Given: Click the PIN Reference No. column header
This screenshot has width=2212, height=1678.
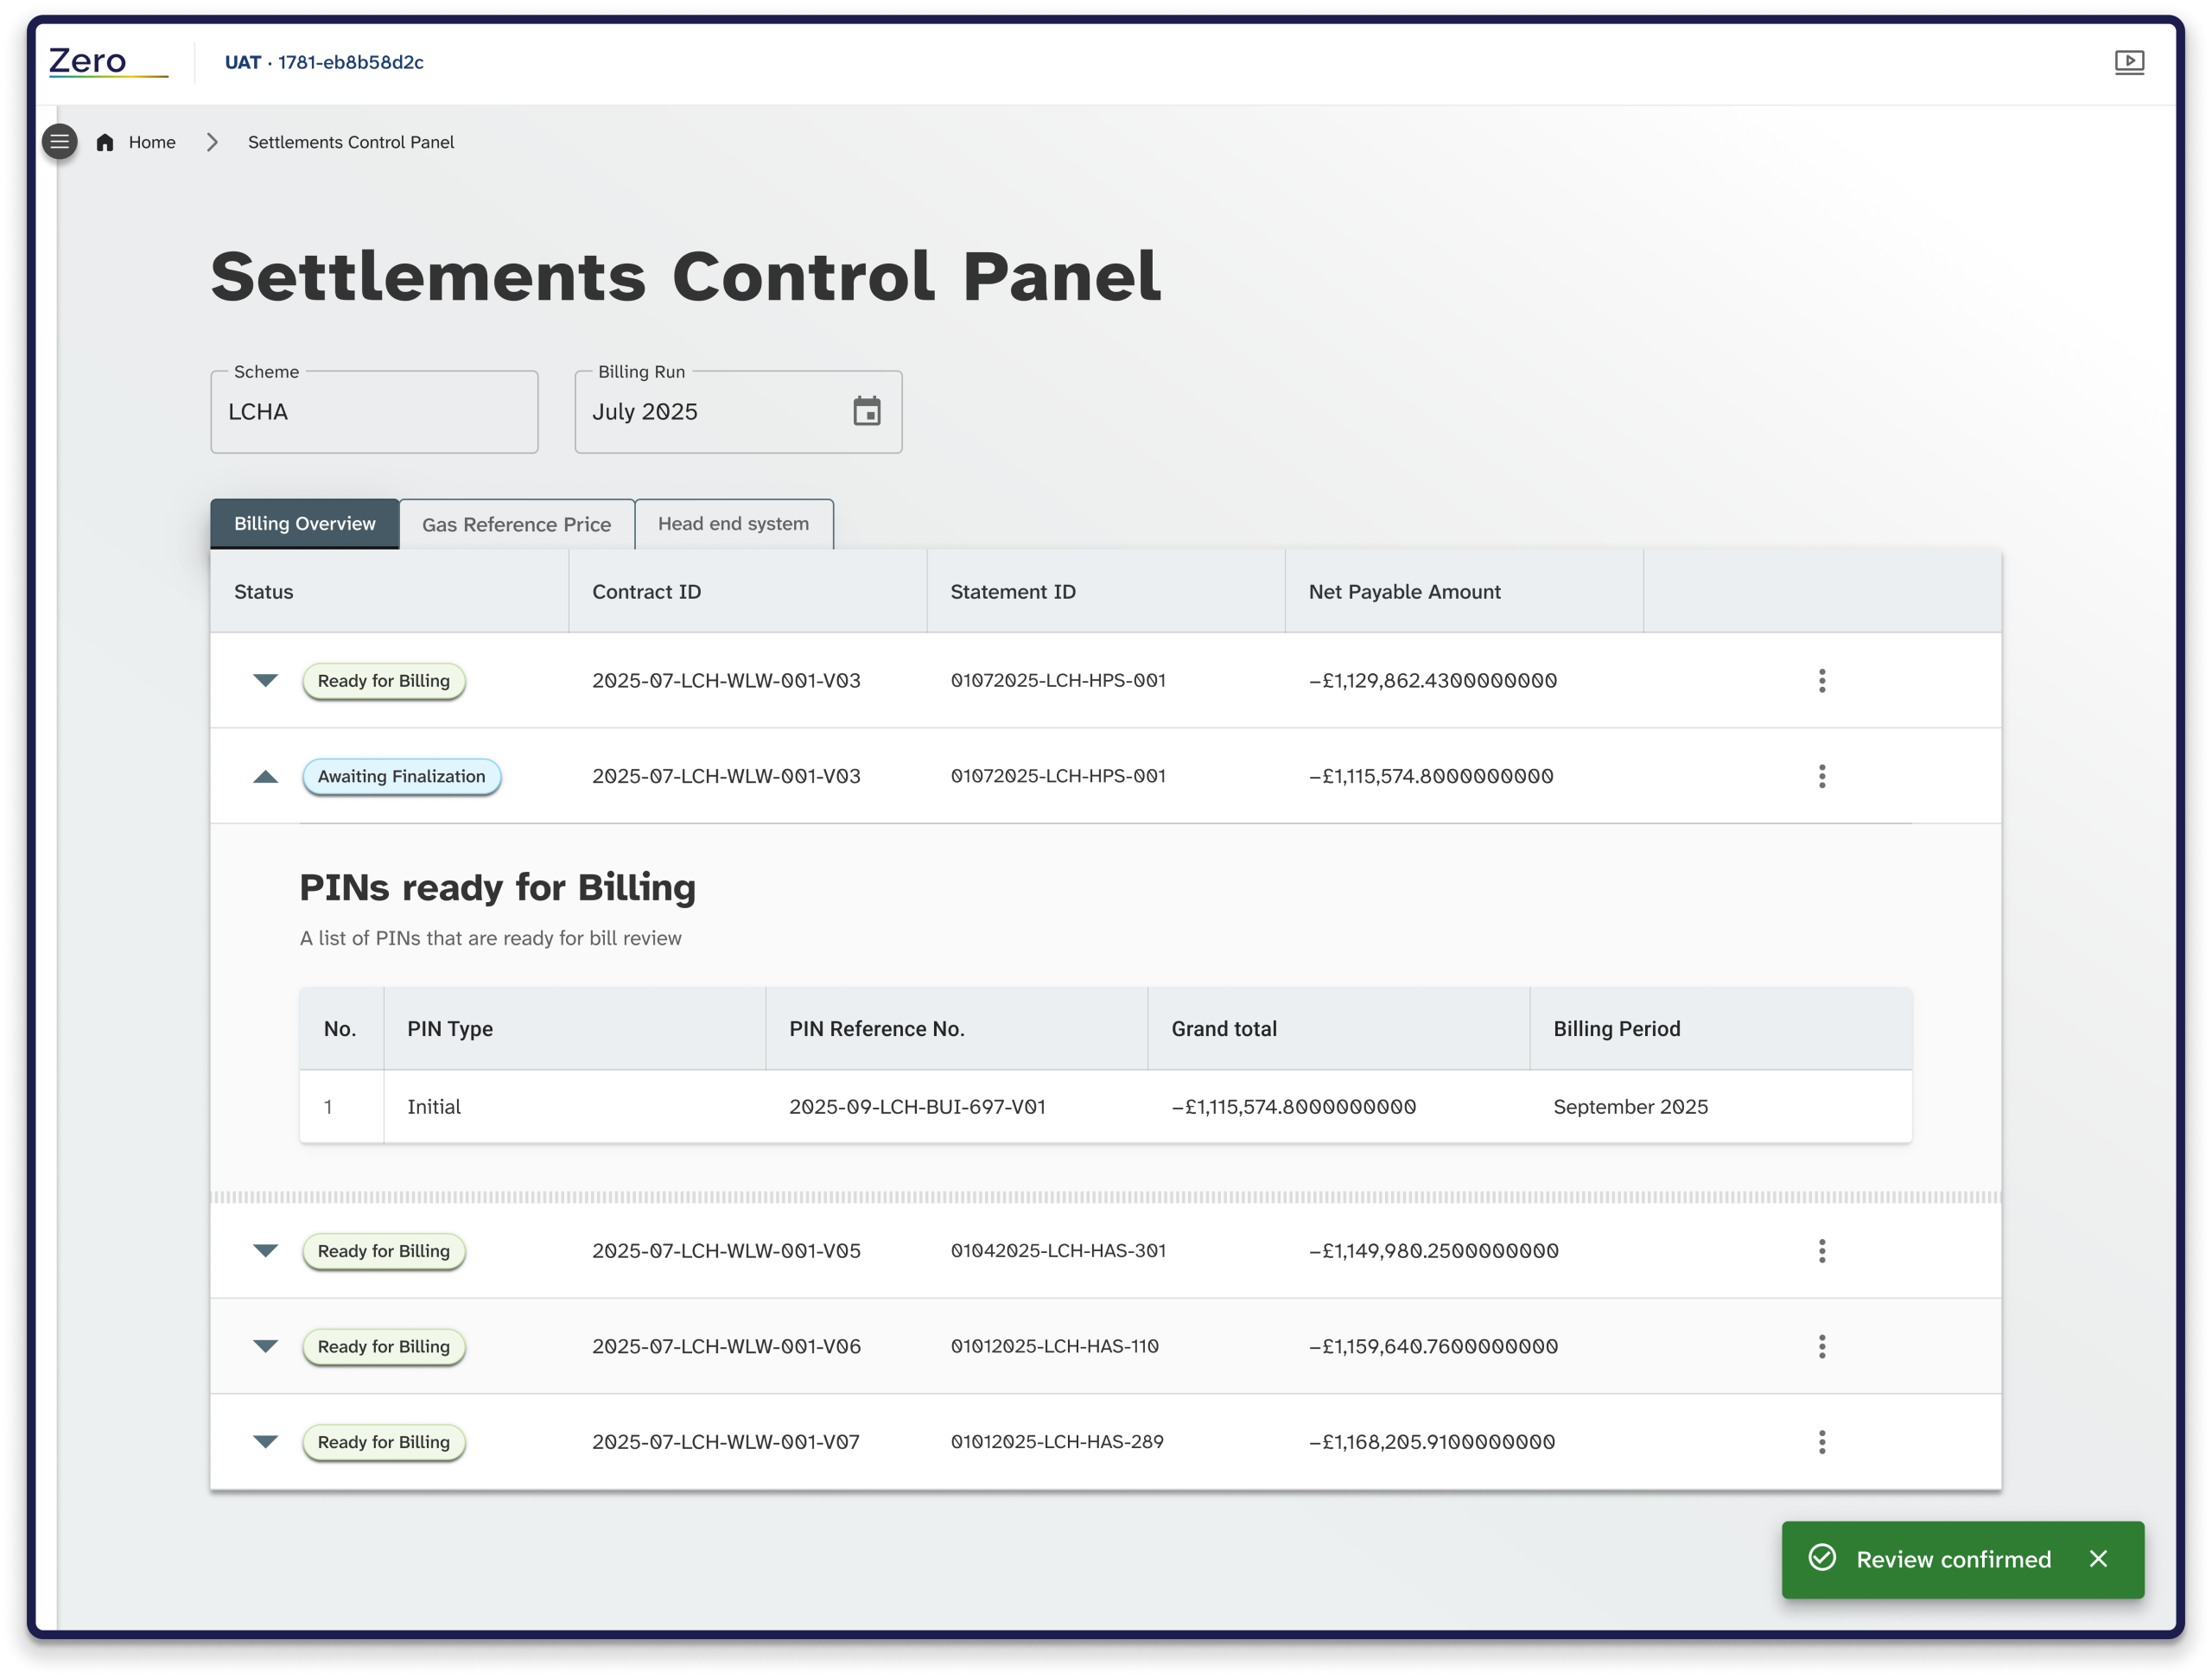Looking at the screenshot, I should 956,1029.
